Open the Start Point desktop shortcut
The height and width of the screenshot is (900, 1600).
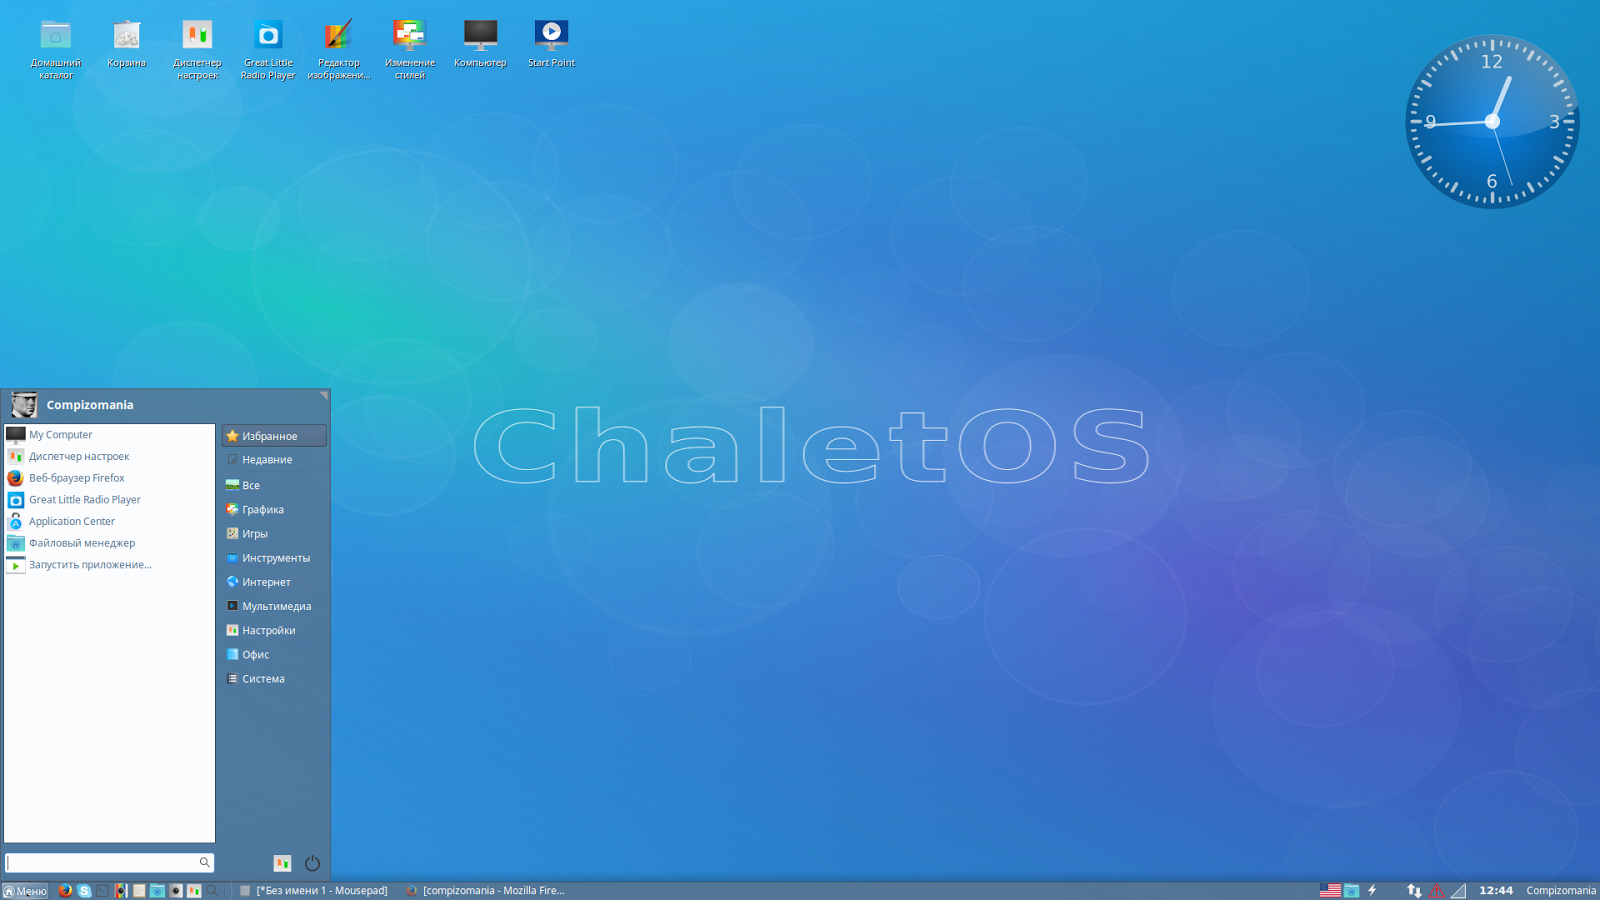[551, 45]
